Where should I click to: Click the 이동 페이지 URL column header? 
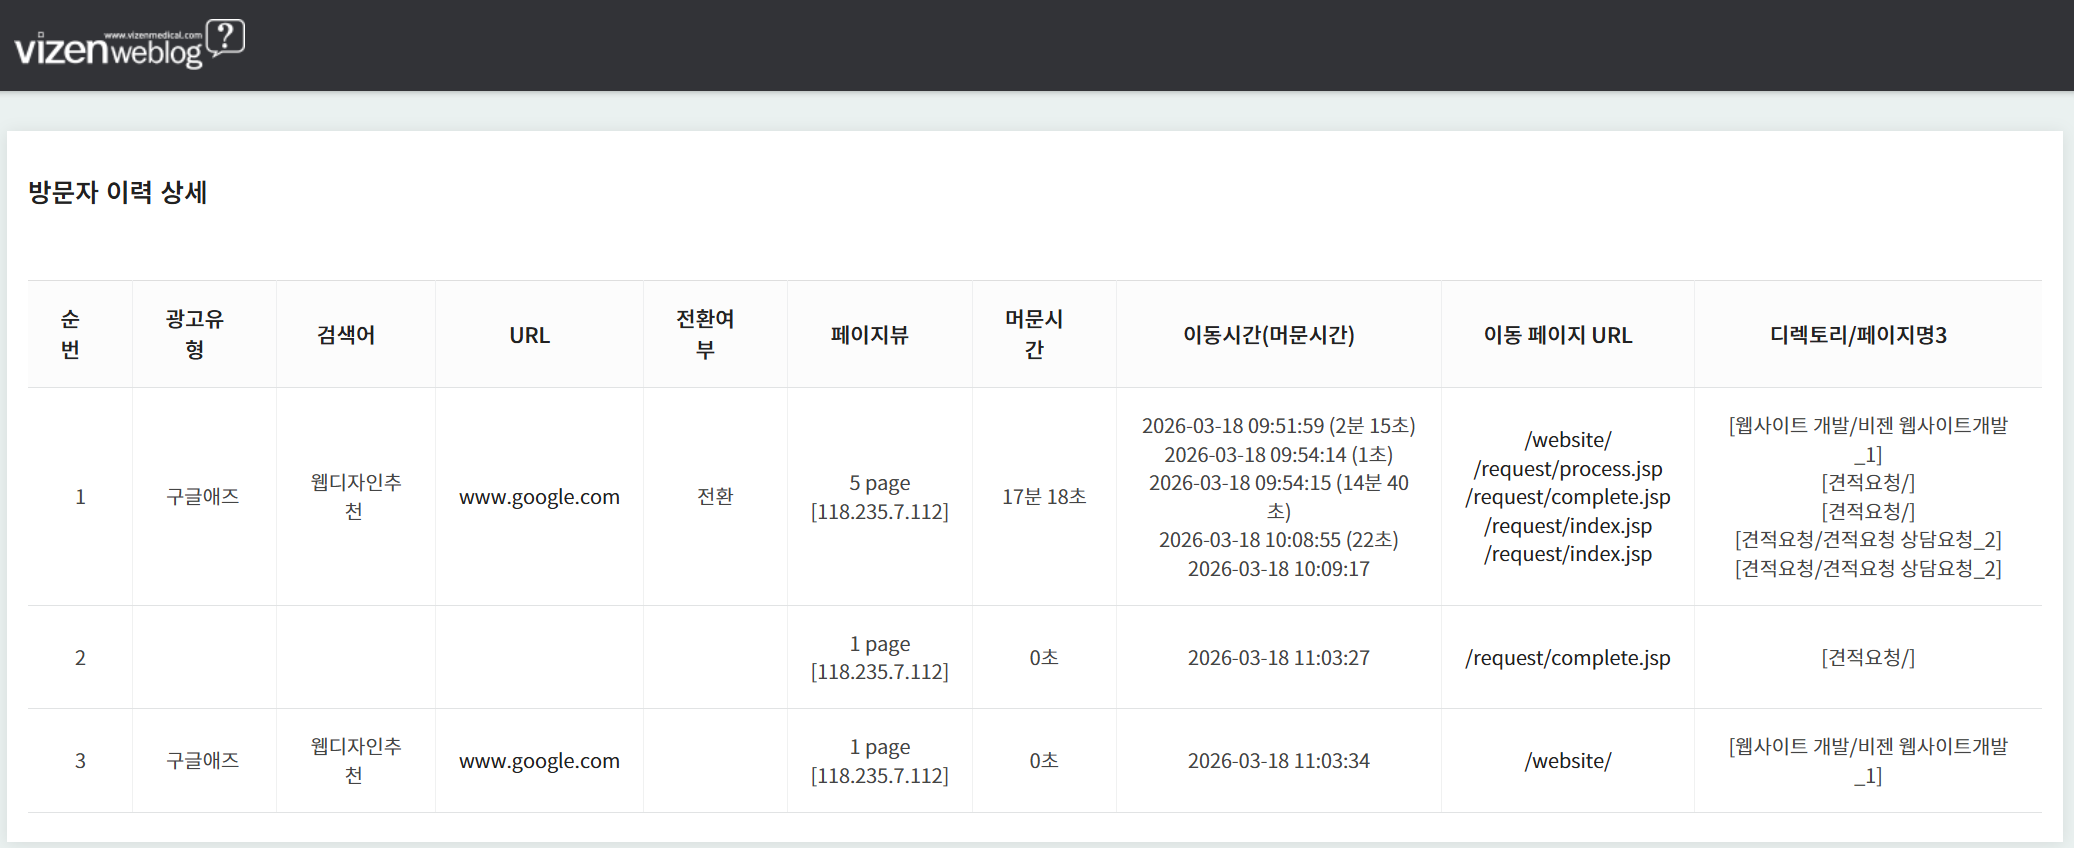click(1557, 335)
